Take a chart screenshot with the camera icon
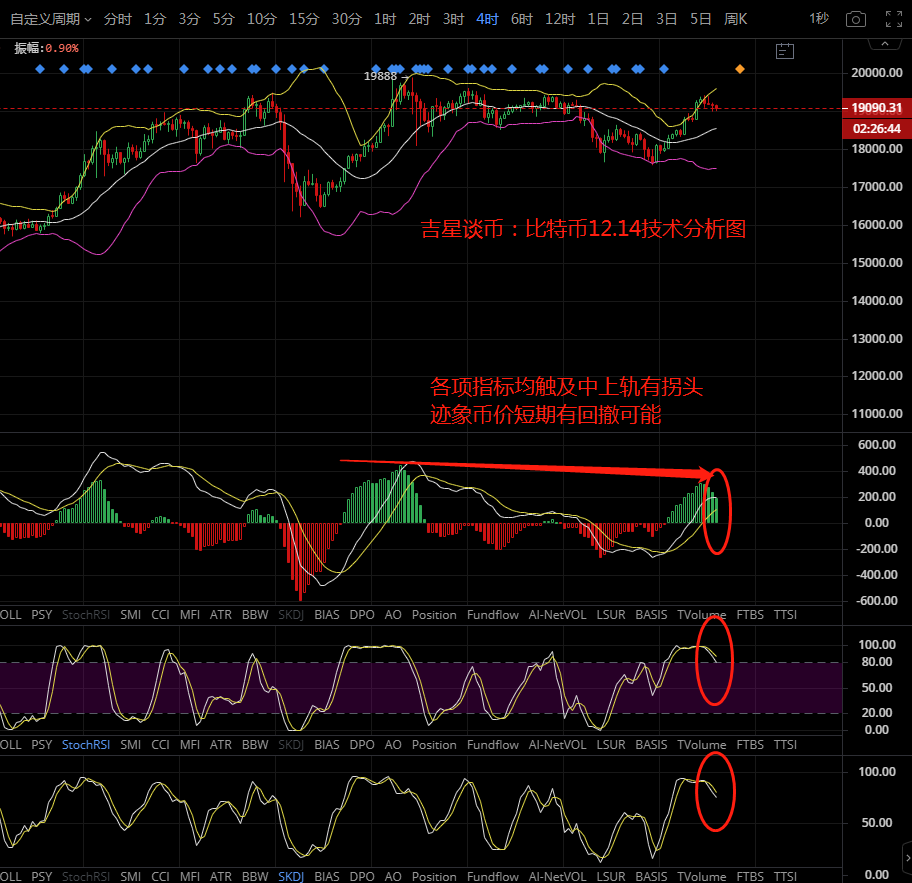Viewport: 912px width, 883px height. (855, 19)
